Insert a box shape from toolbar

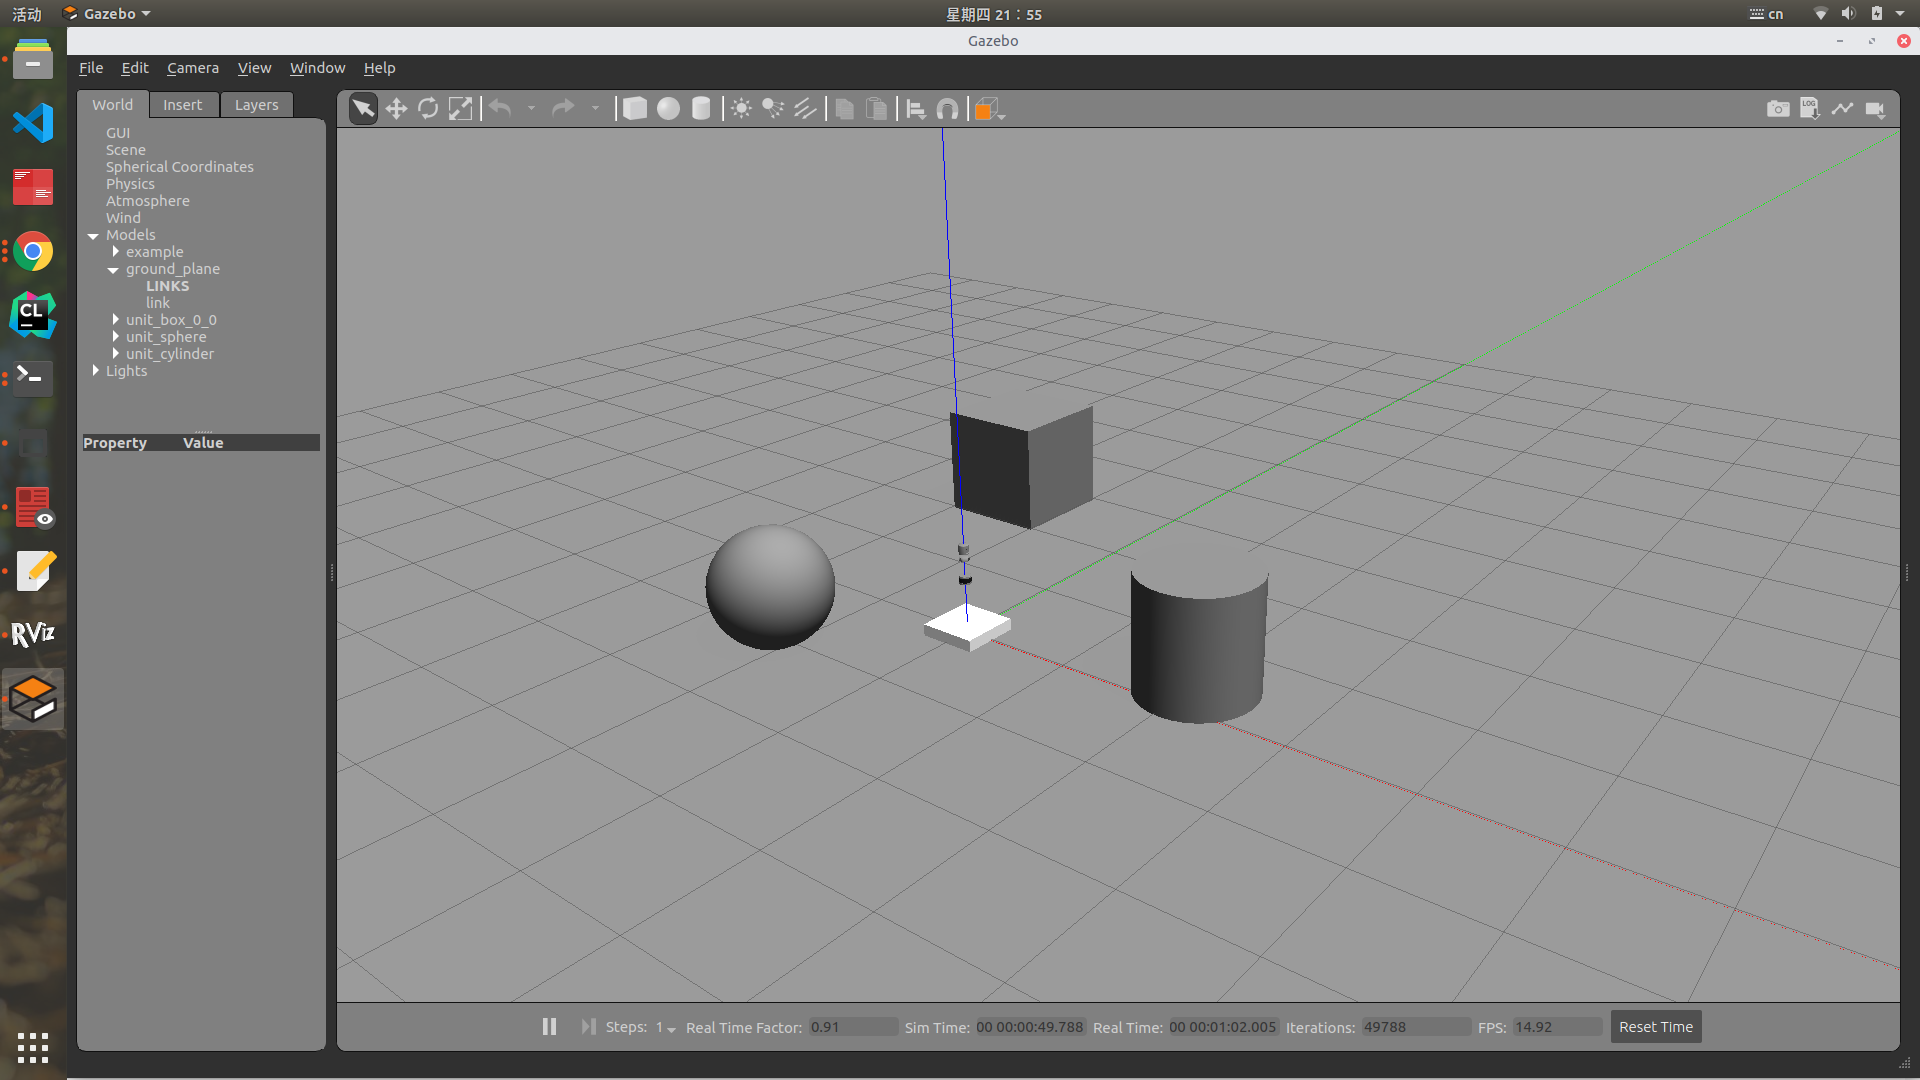pos(635,109)
